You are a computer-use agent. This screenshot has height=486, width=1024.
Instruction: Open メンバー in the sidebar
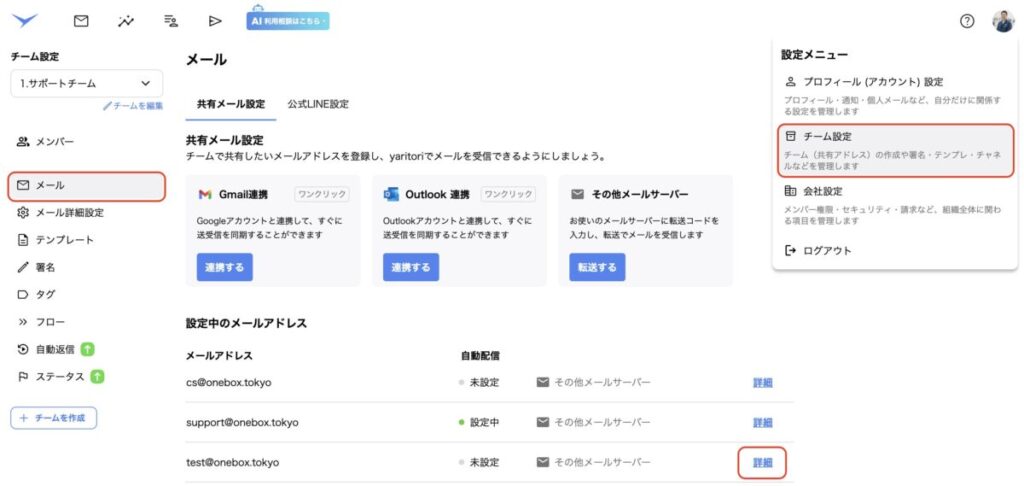point(55,142)
